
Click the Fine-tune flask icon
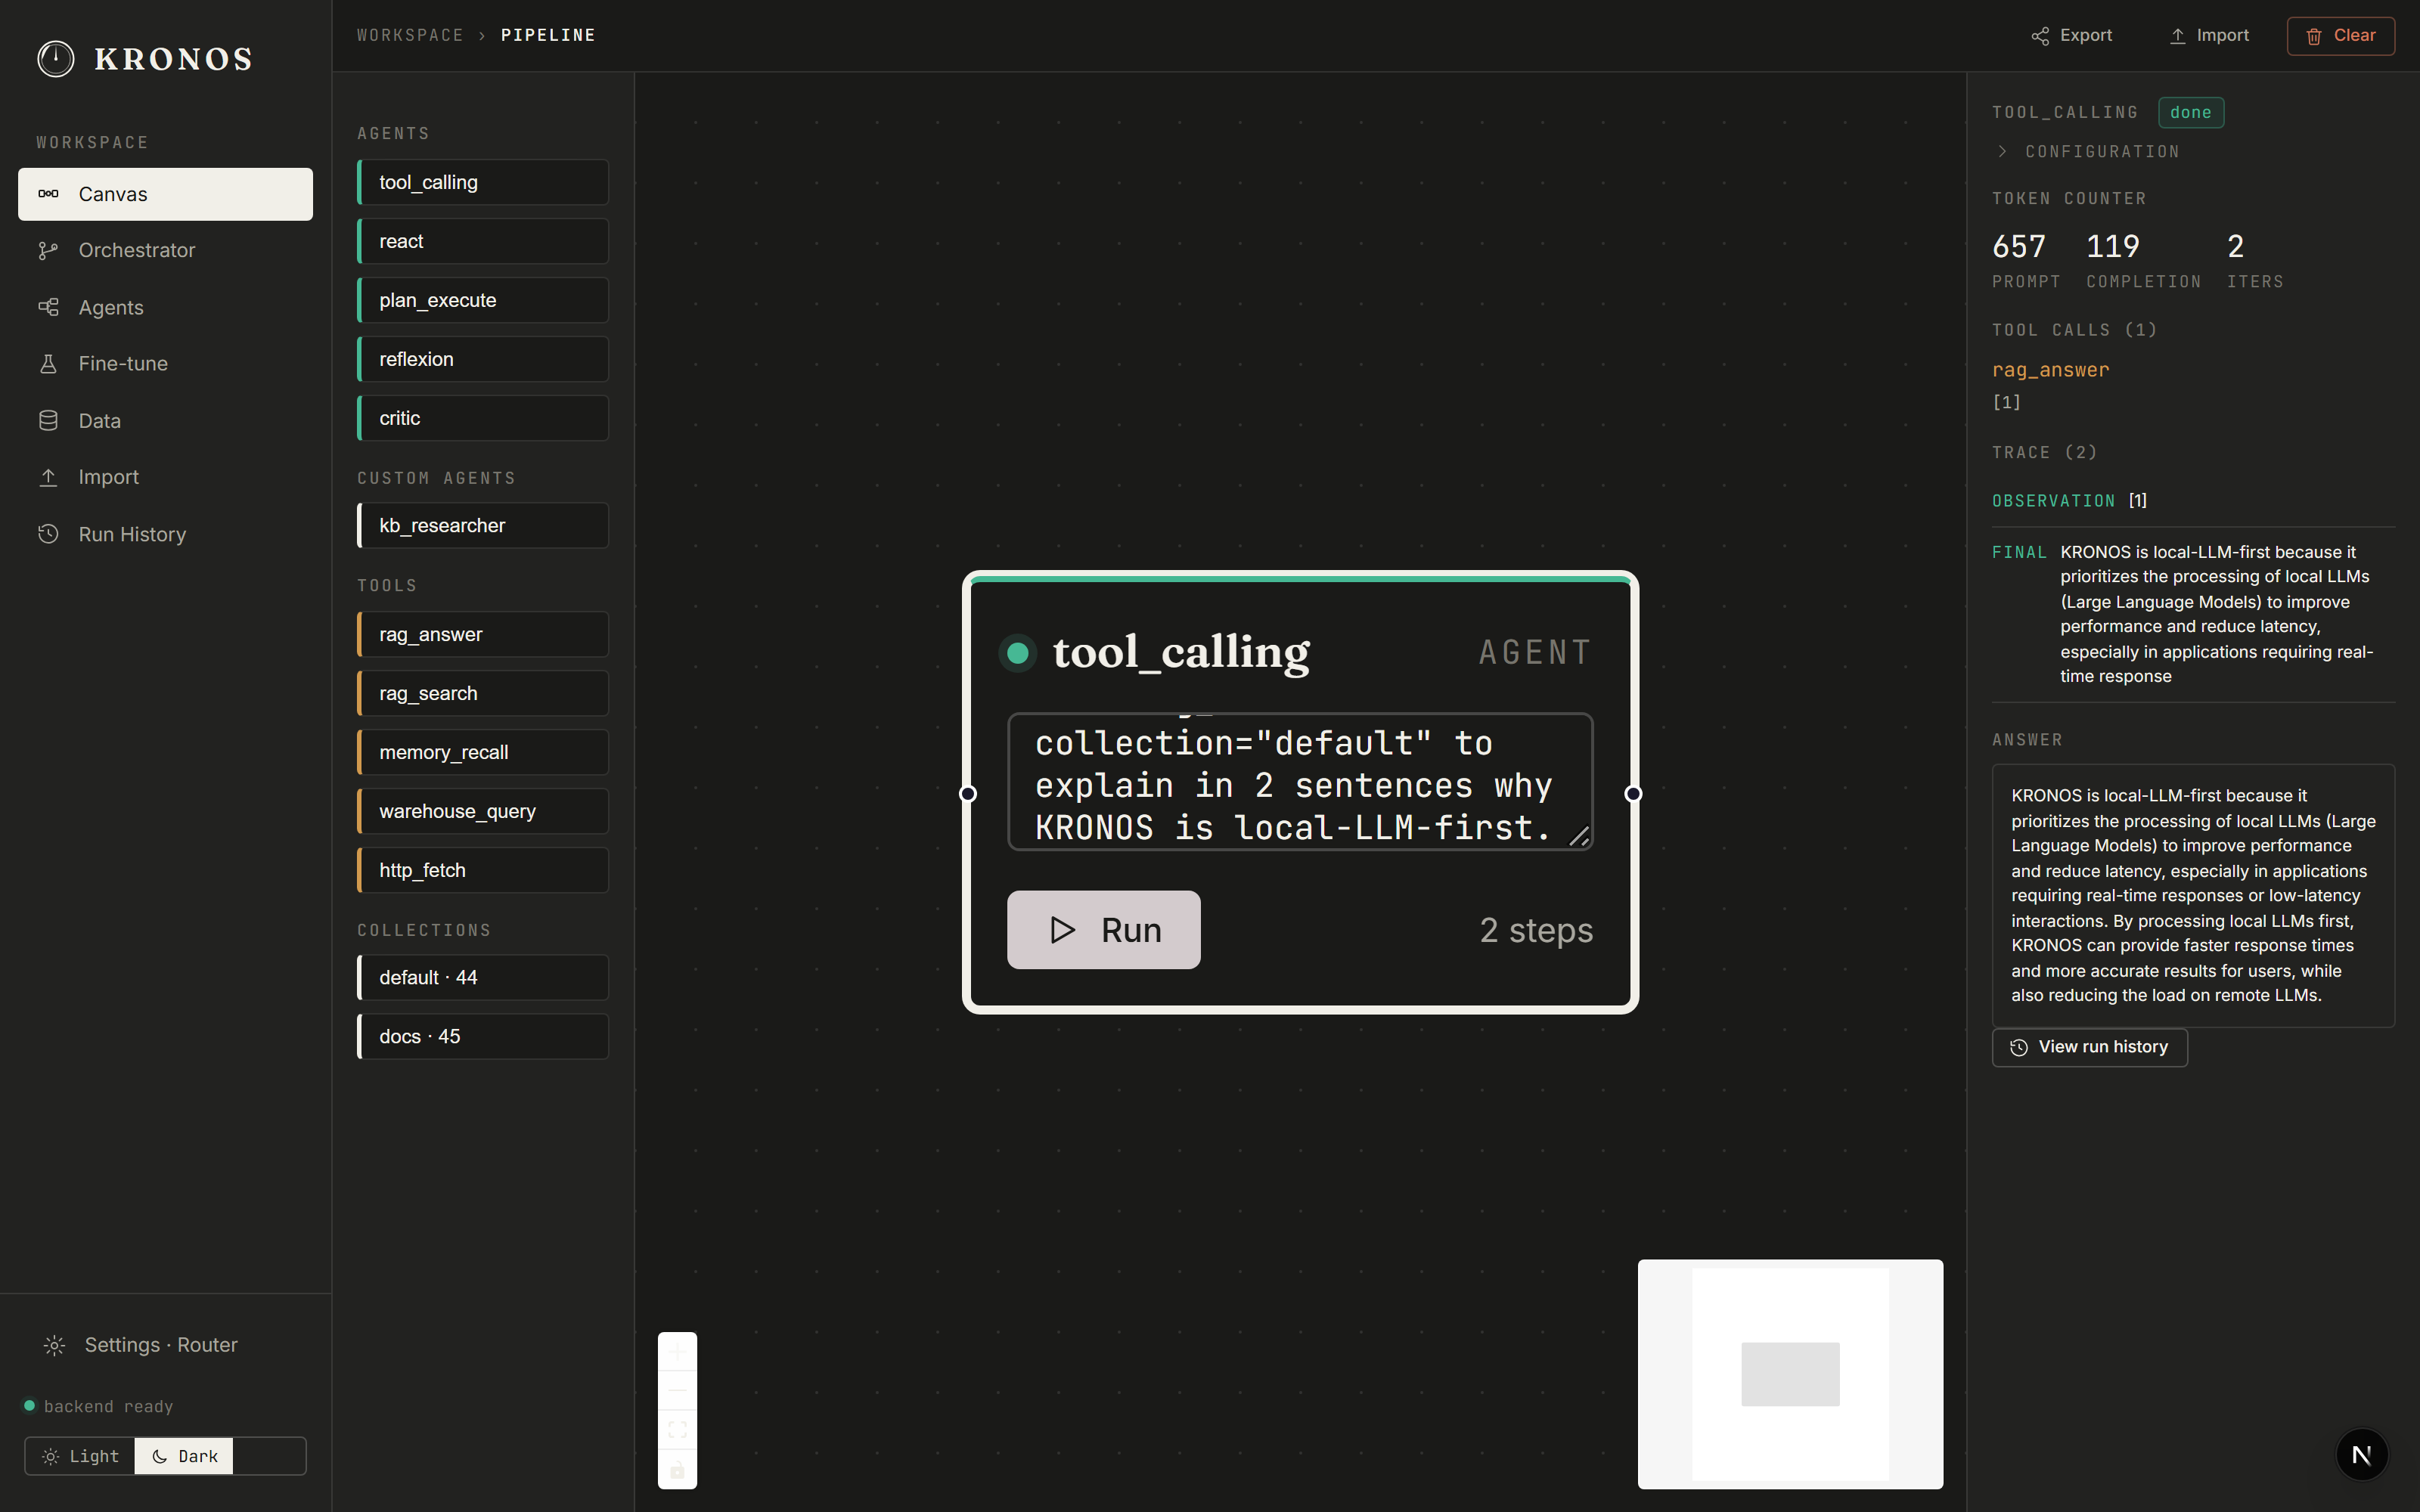click(x=48, y=364)
